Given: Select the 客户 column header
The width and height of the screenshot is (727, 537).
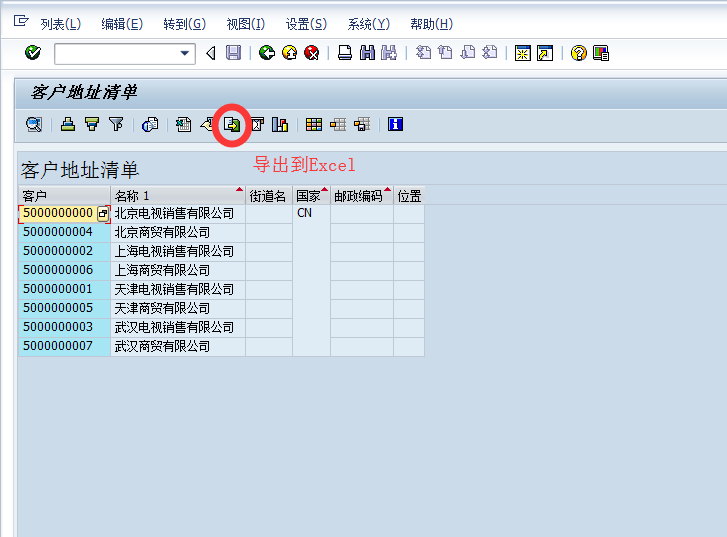Looking at the screenshot, I should (64, 196).
